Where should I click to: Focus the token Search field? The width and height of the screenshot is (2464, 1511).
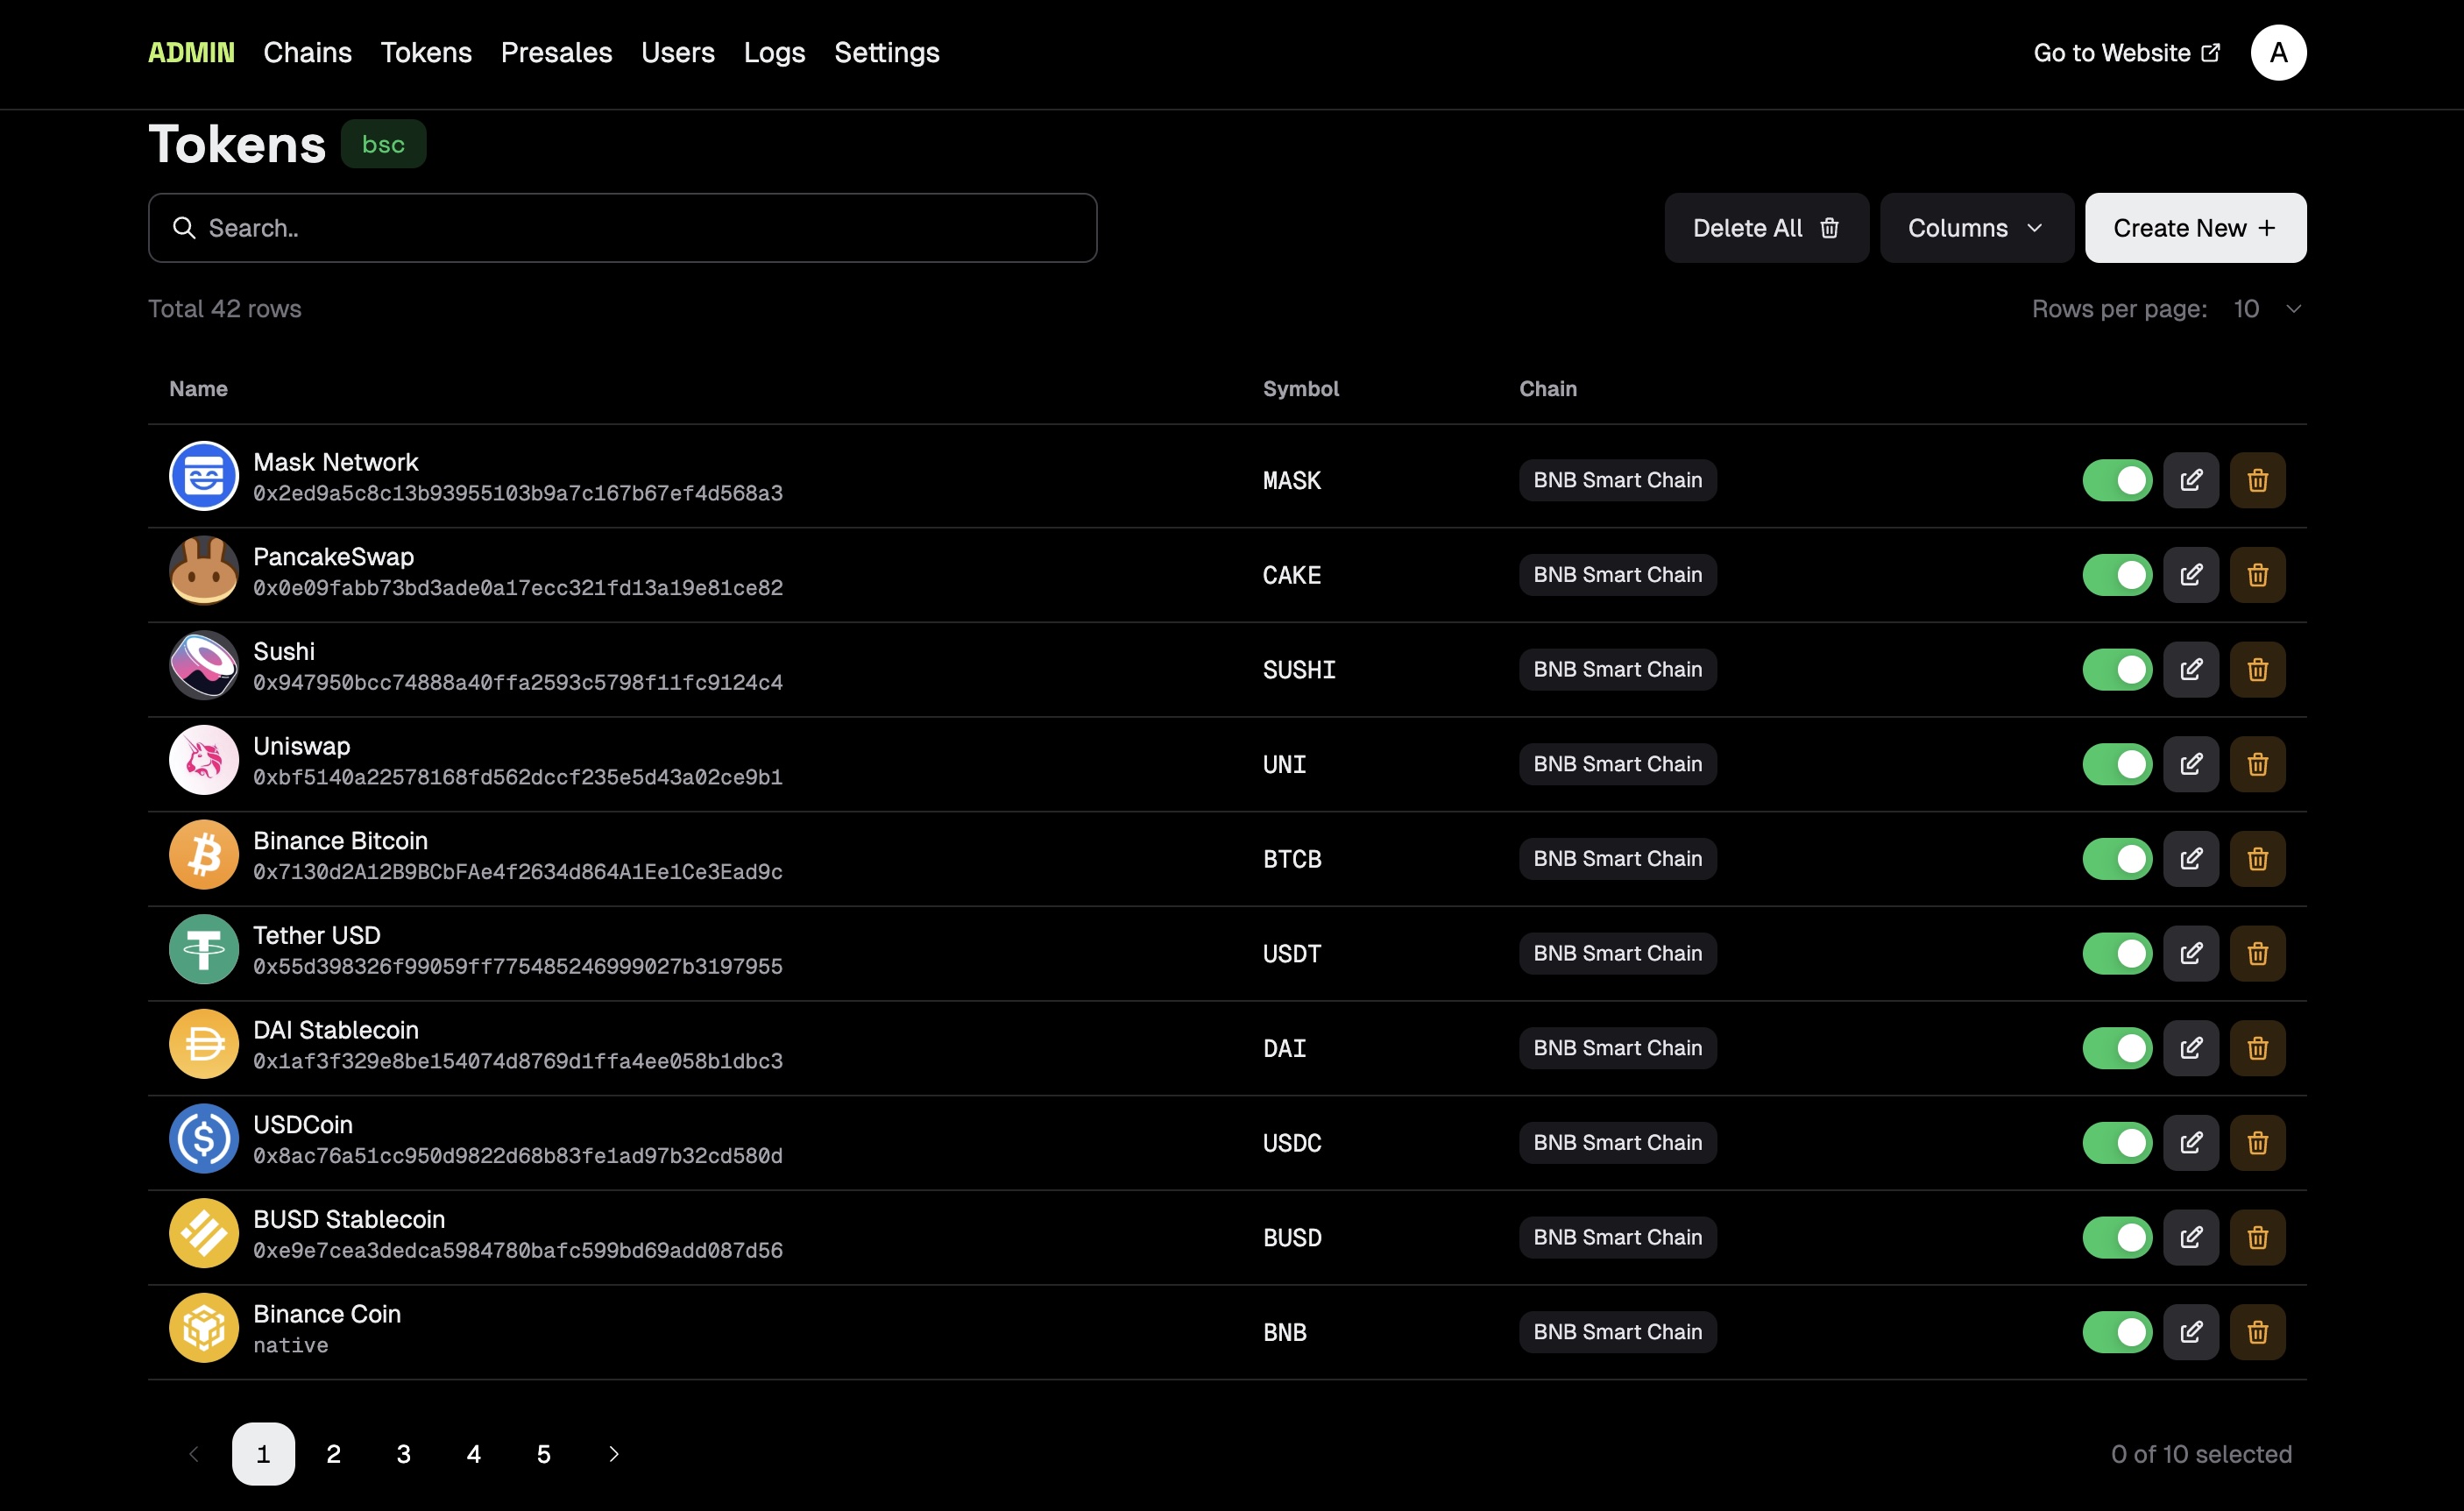tap(622, 228)
